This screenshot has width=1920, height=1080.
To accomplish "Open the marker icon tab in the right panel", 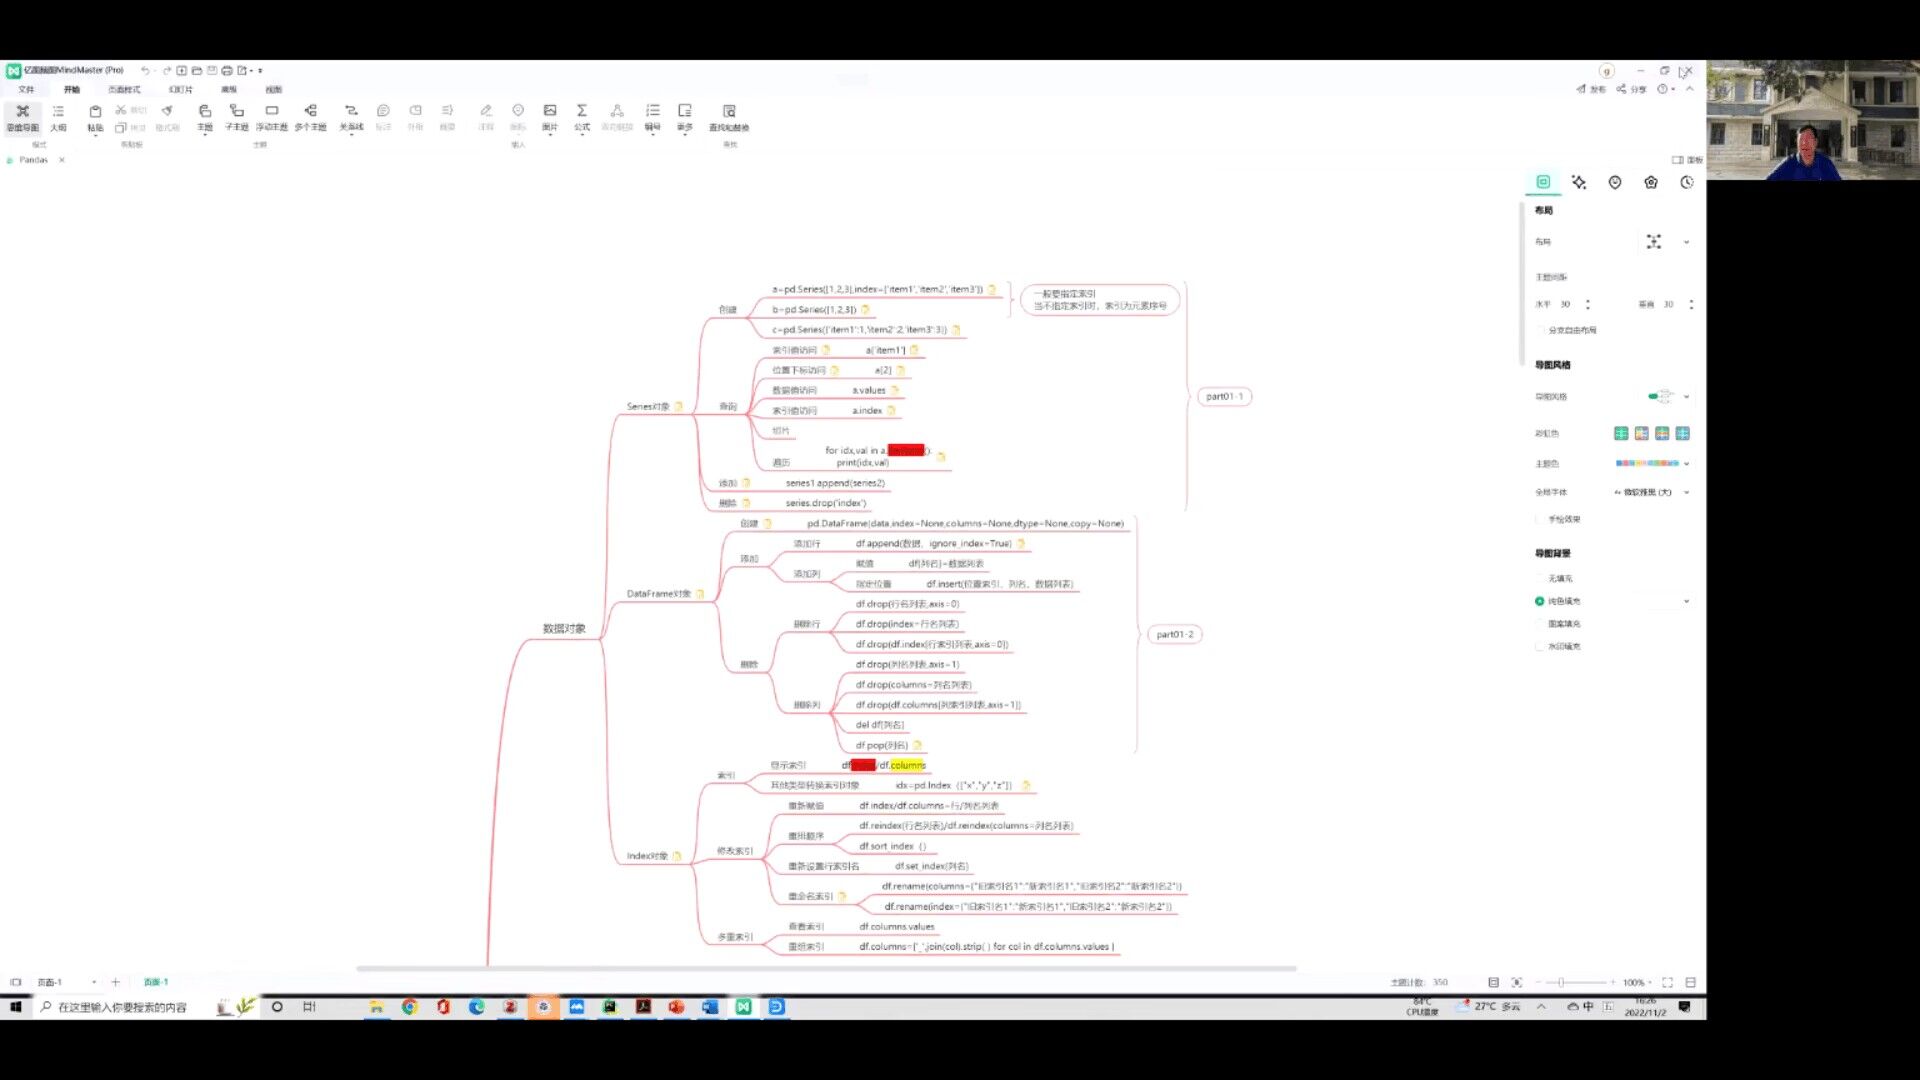I will tap(1615, 182).
